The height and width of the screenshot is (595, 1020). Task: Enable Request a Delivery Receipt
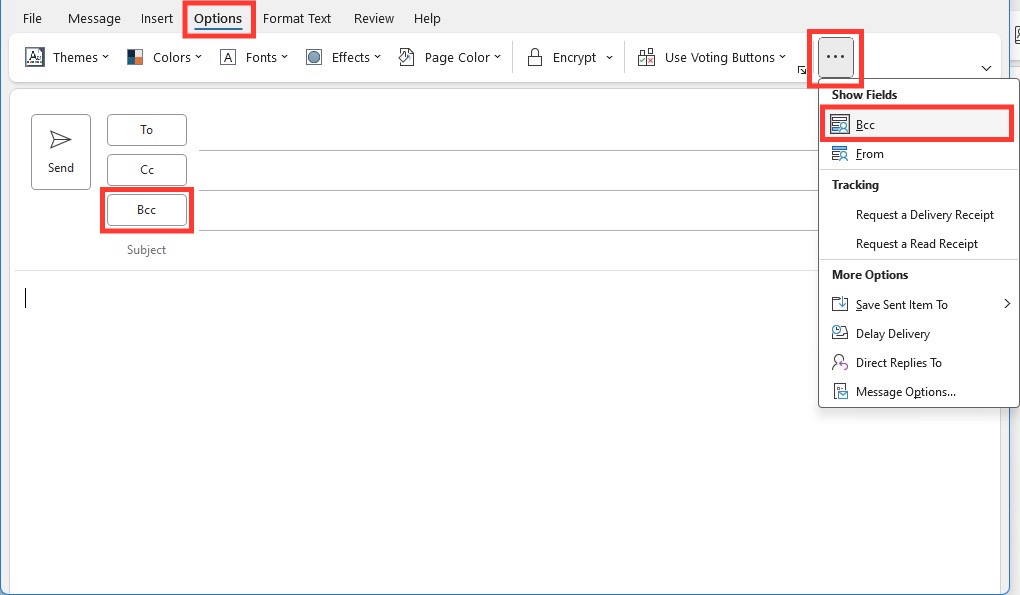coord(918,215)
